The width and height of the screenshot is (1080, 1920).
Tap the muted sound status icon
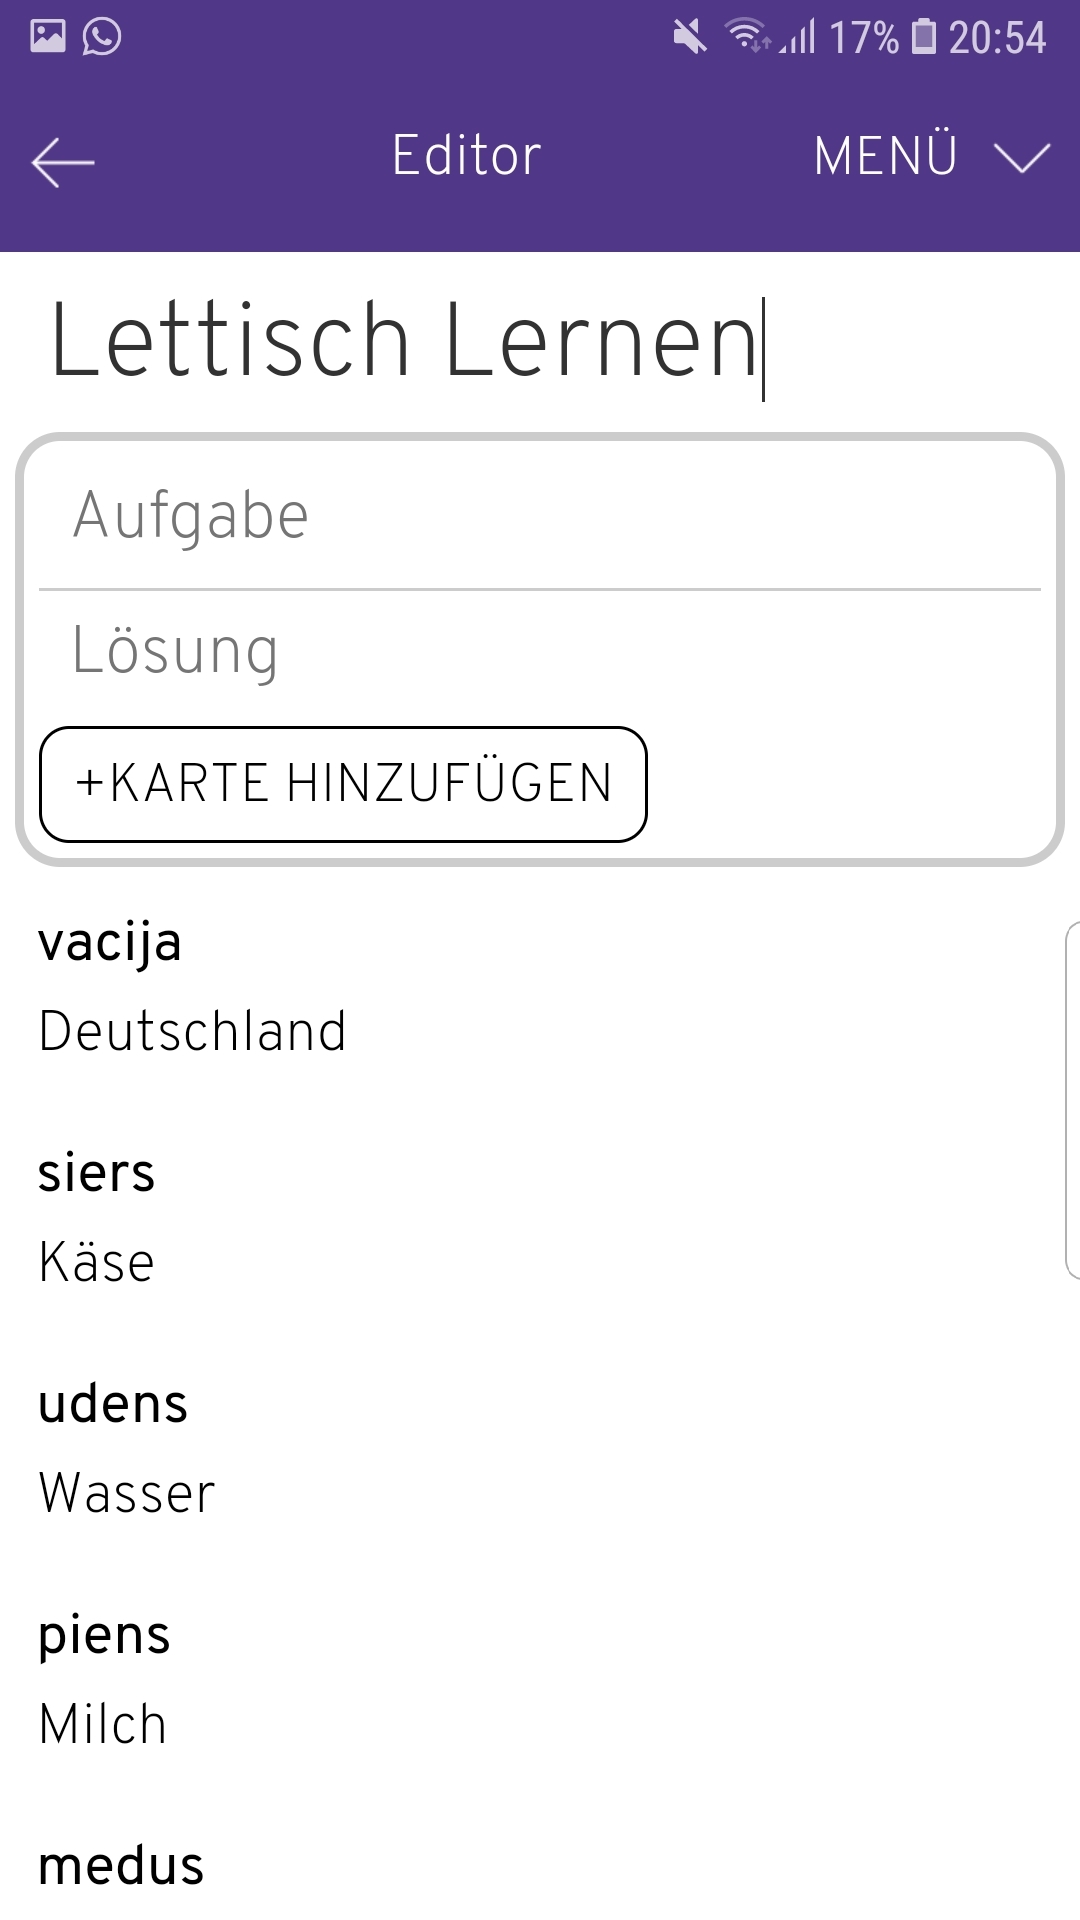click(x=689, y=38)
